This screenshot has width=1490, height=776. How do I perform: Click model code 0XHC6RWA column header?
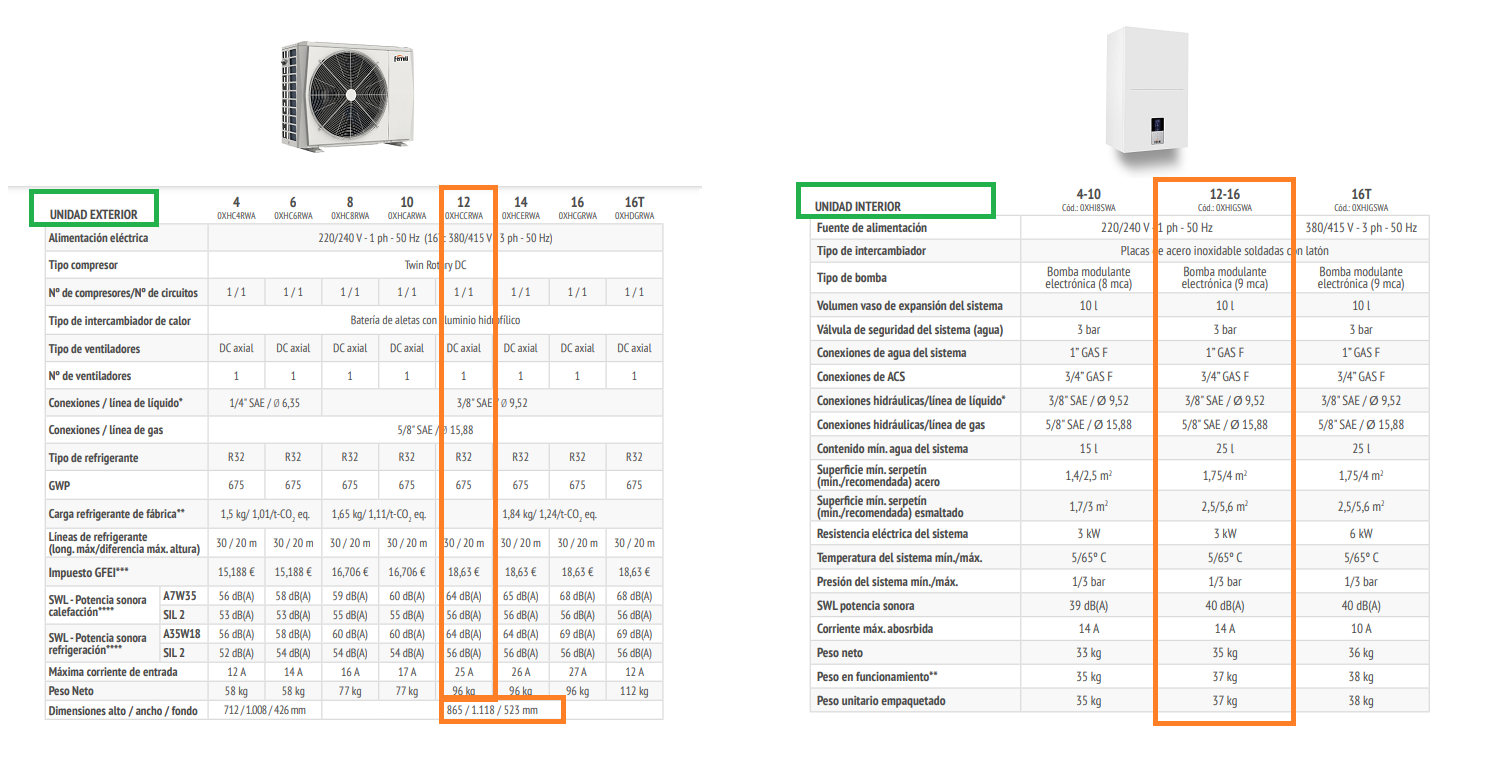click(293, 215)
